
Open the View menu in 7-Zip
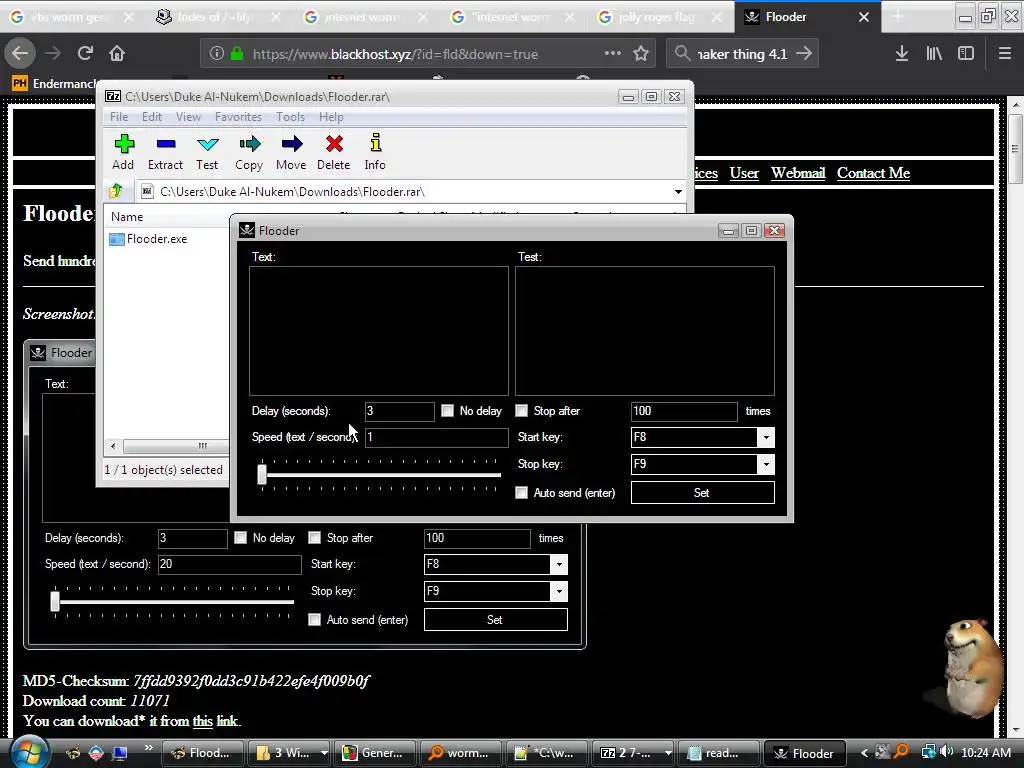pos(188,117)
